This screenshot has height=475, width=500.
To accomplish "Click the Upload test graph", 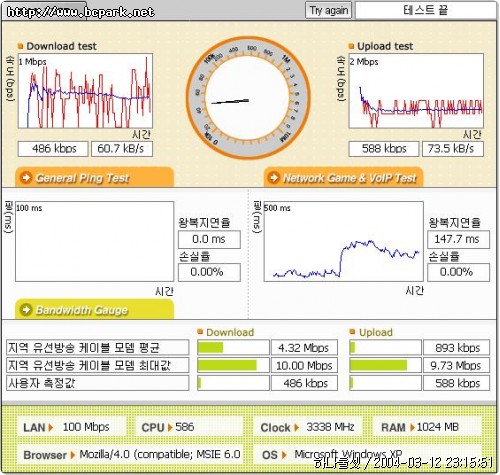I will click(416, 91).
